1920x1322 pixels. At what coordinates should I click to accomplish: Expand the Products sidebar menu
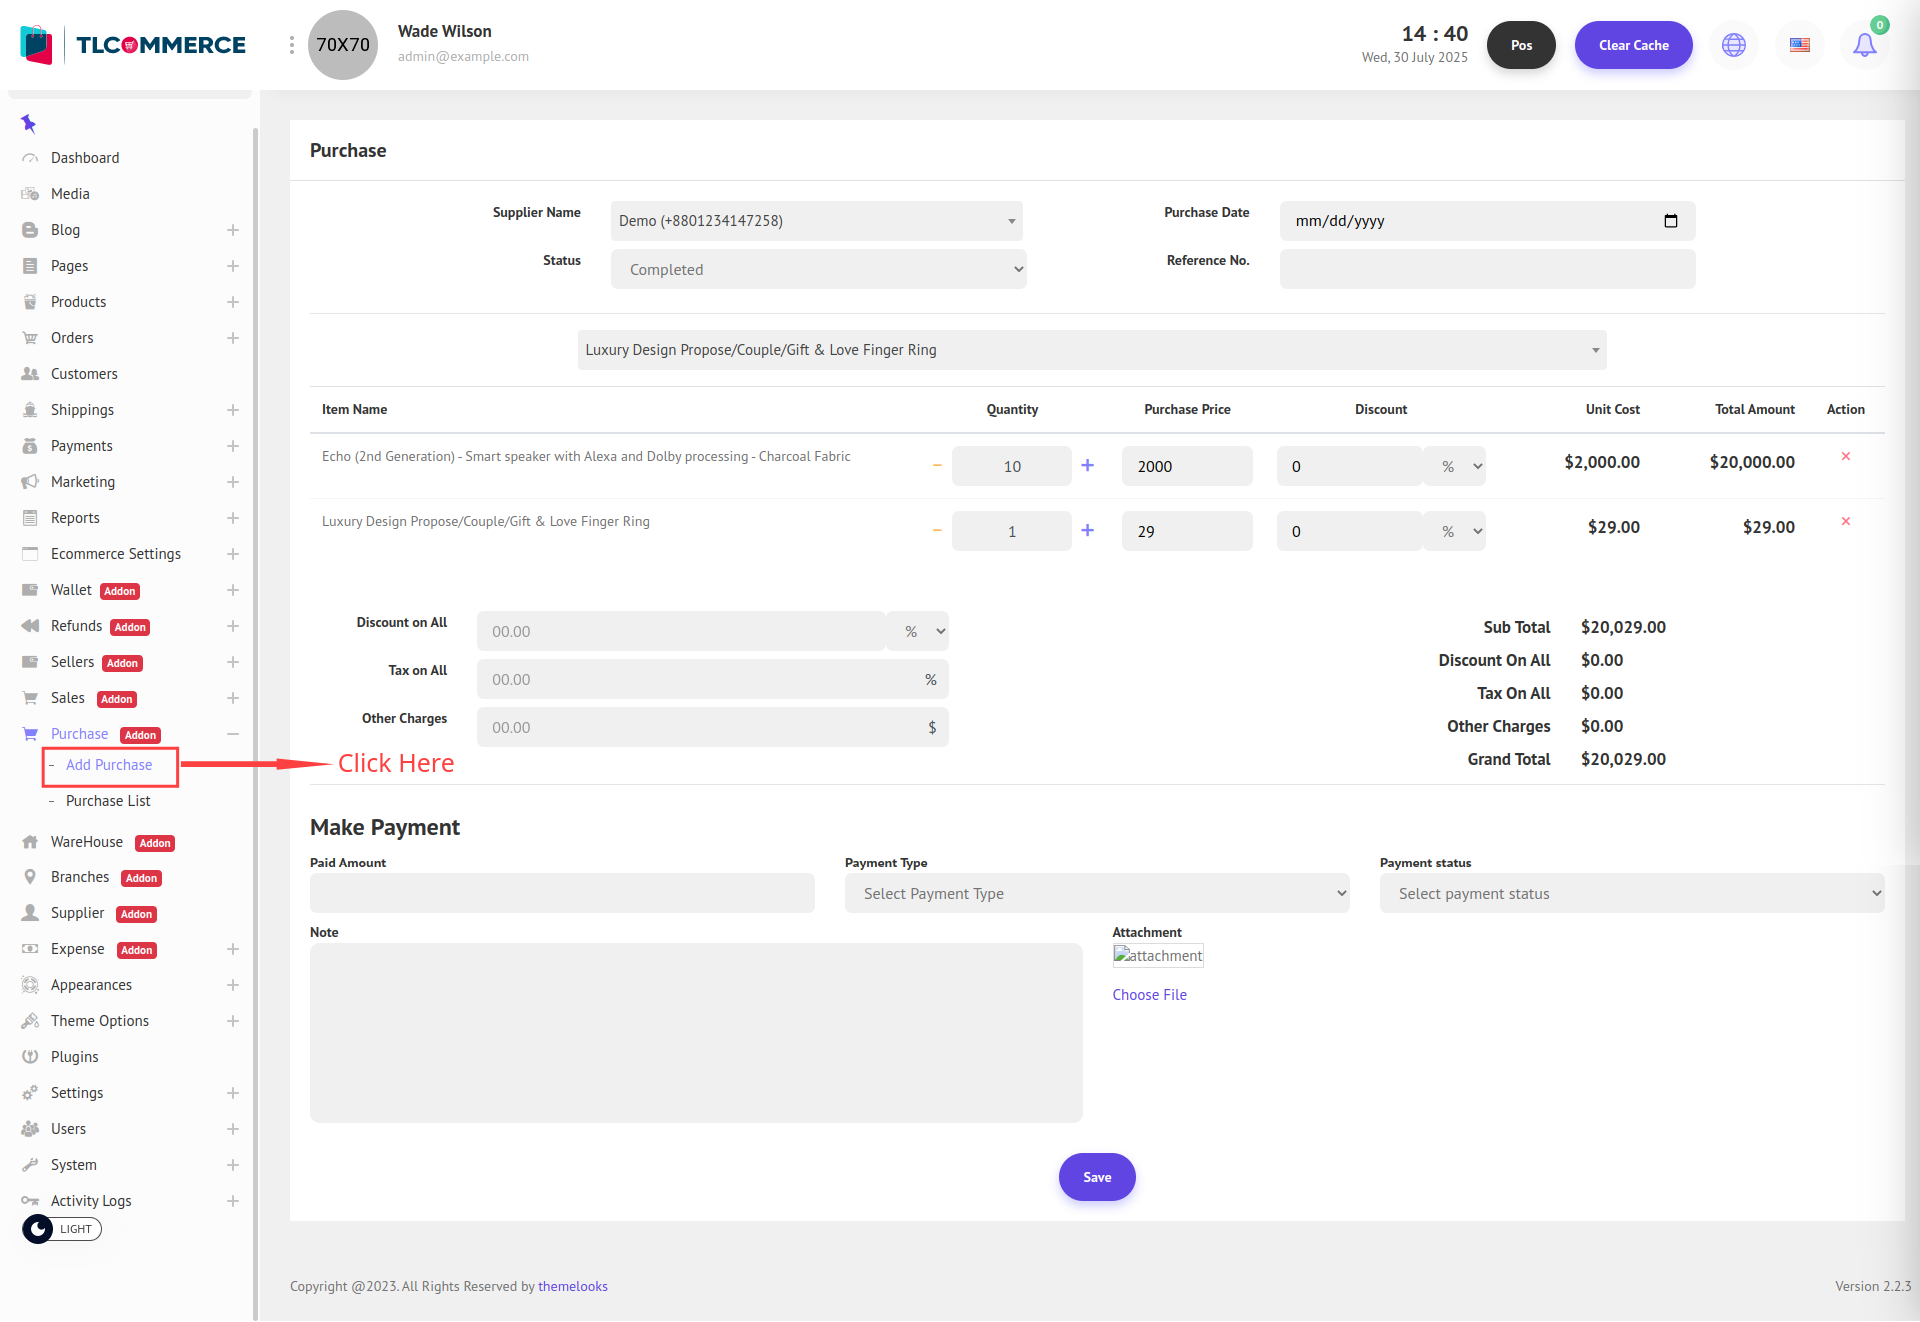click(232, 302)
